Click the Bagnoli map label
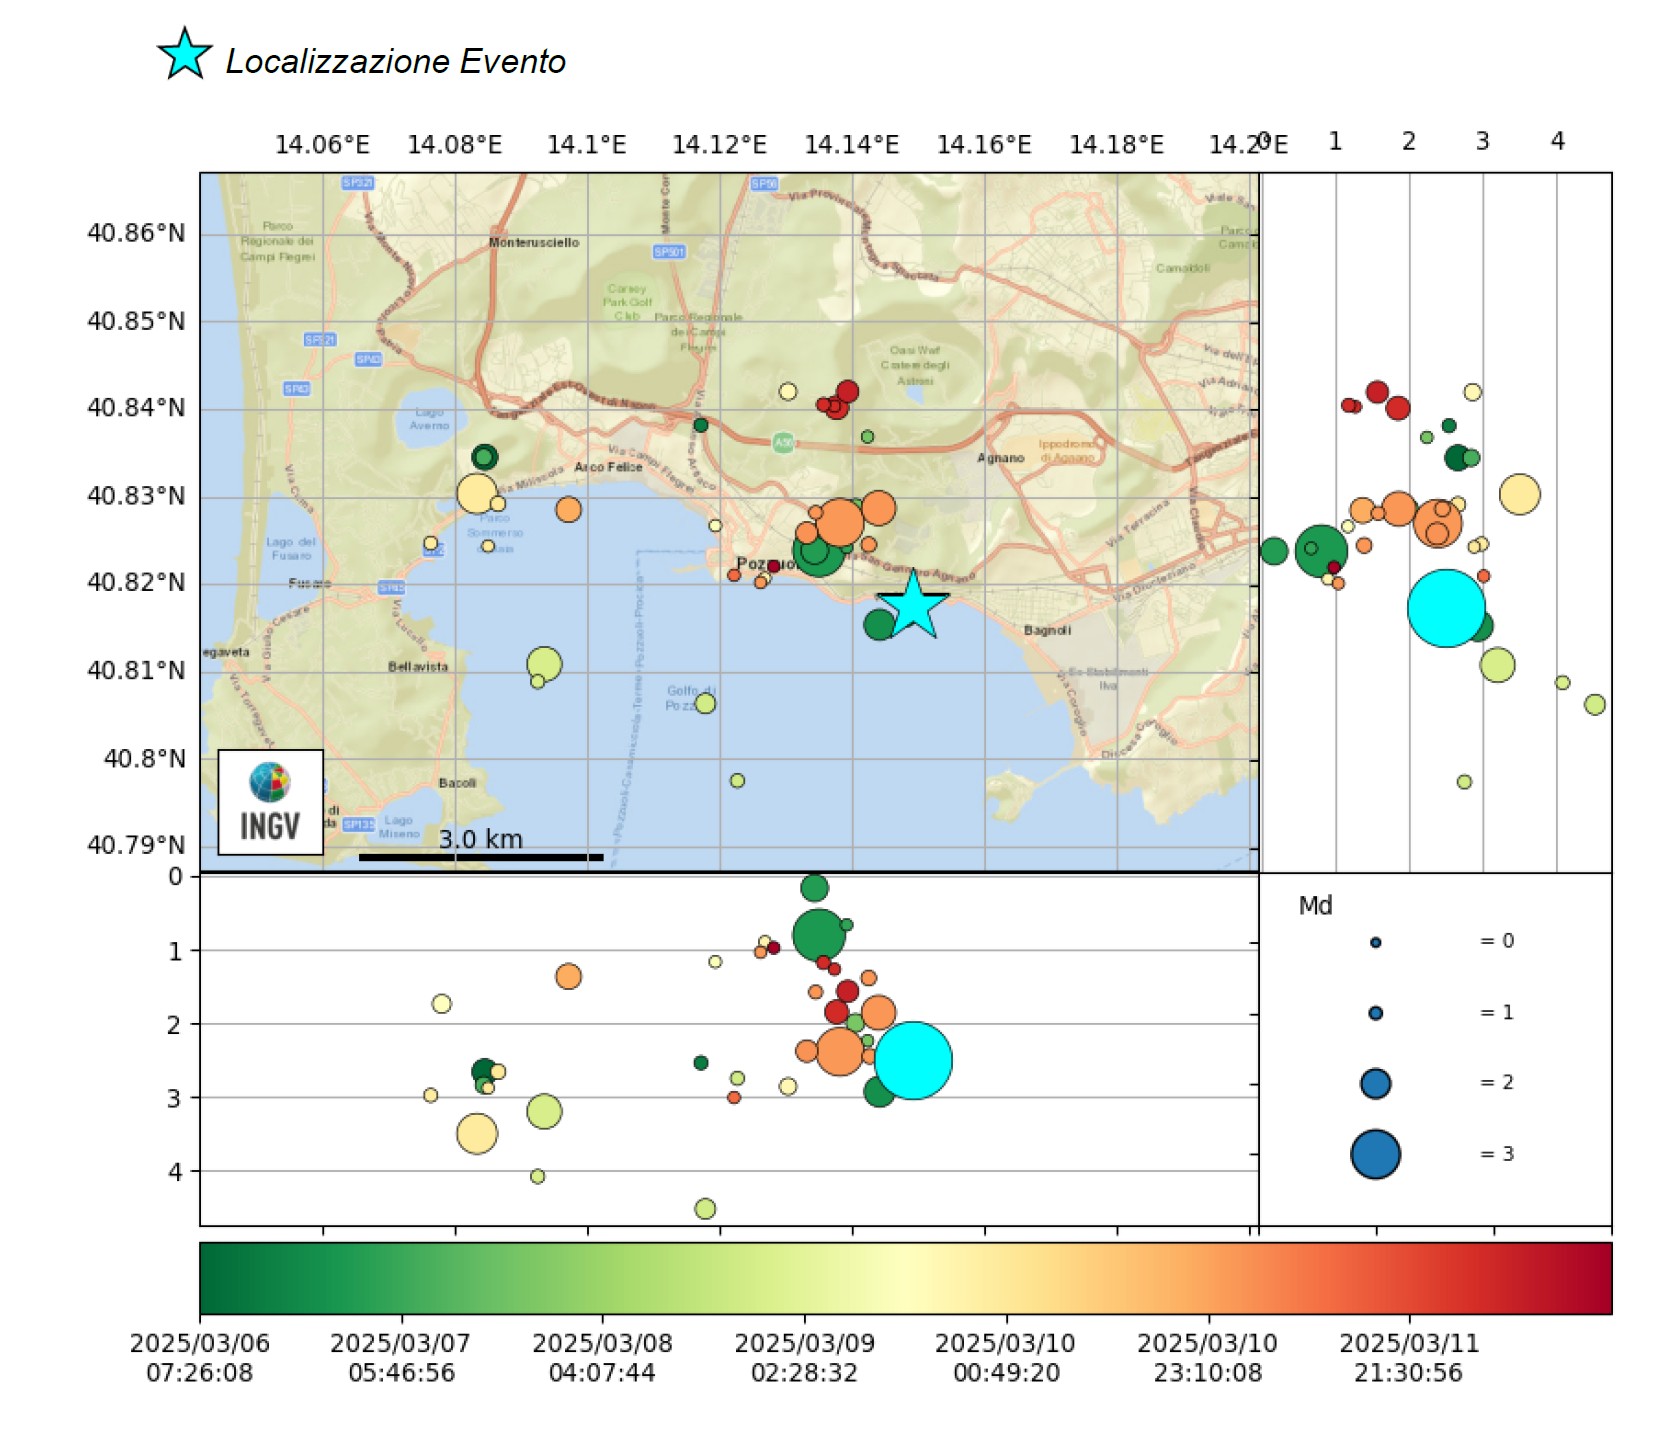 click(x=1047, y=630)
